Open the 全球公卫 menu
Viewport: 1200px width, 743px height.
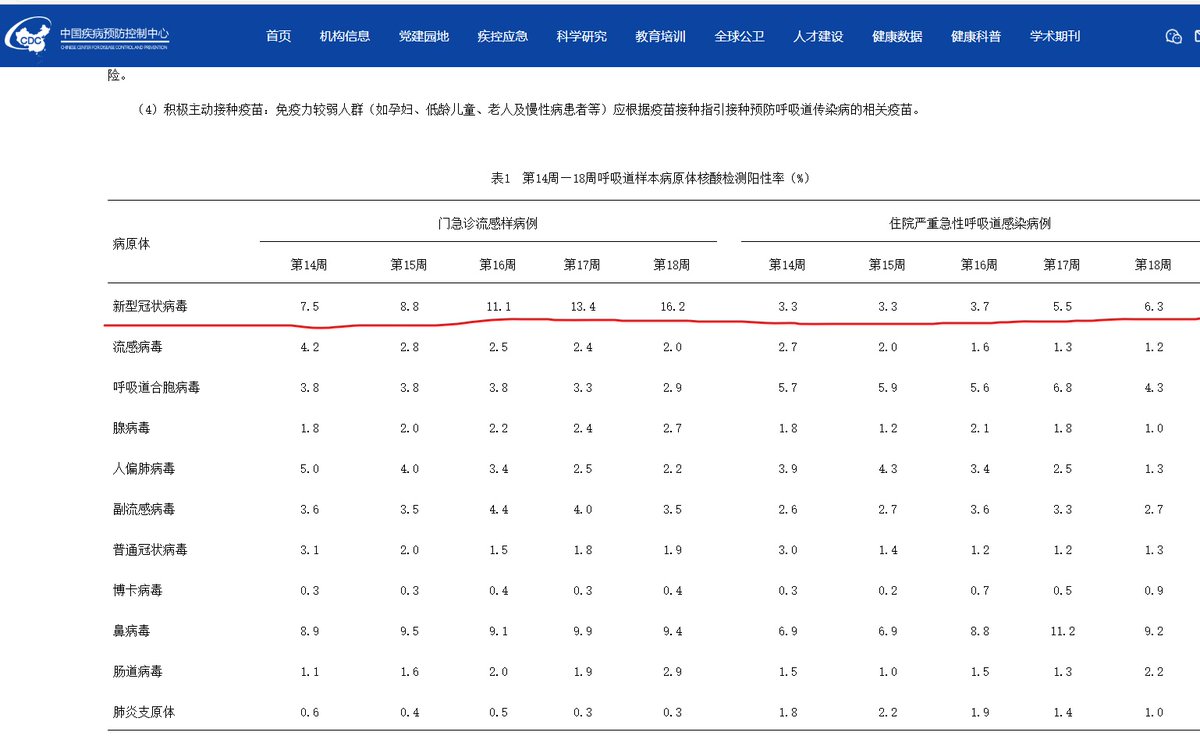point(740,36)
